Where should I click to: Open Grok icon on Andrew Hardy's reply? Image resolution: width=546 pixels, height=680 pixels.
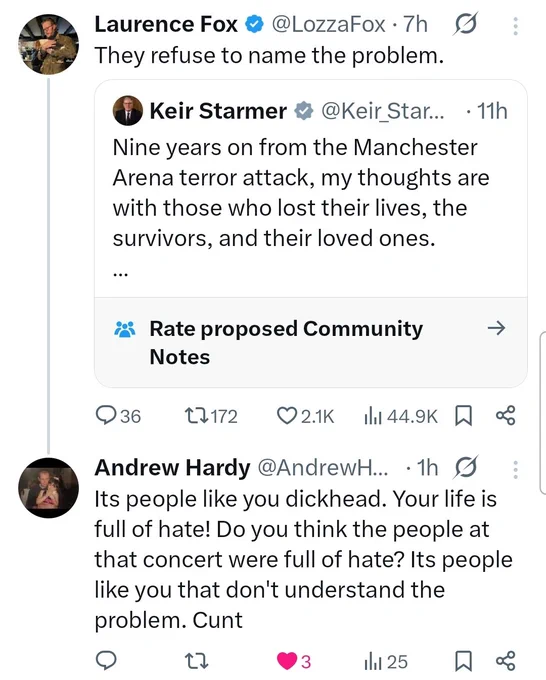[x=466, y=467]
